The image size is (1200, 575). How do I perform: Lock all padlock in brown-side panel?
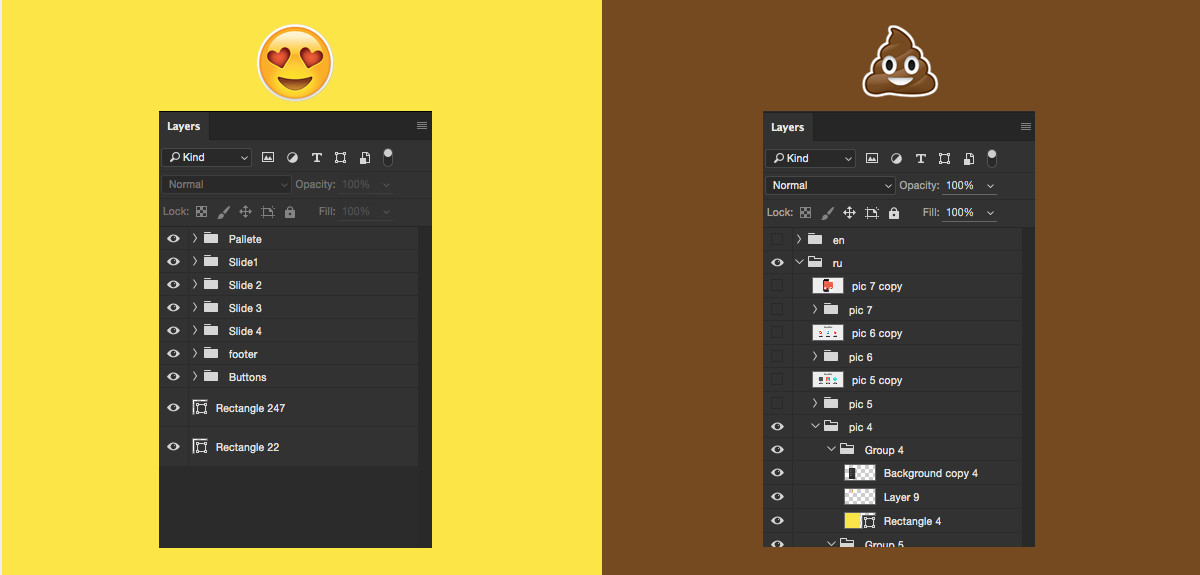pos(894,213)
